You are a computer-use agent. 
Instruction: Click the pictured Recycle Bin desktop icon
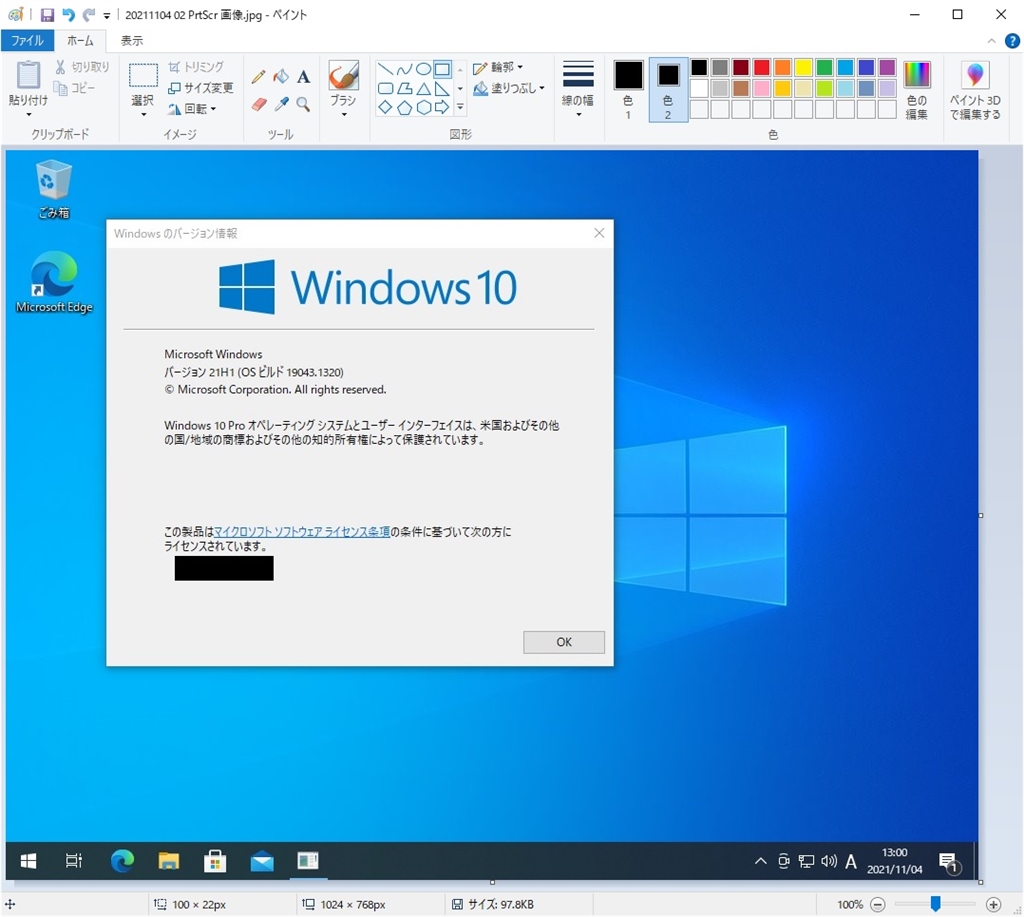(53, 189)
